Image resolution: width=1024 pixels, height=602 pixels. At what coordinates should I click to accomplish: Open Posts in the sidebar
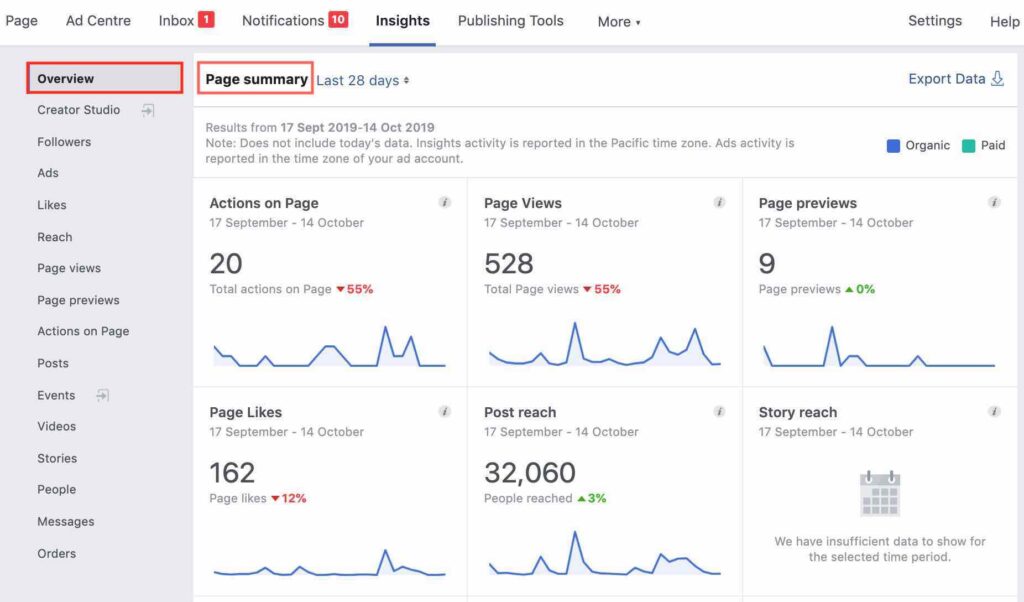coord(53,363)
